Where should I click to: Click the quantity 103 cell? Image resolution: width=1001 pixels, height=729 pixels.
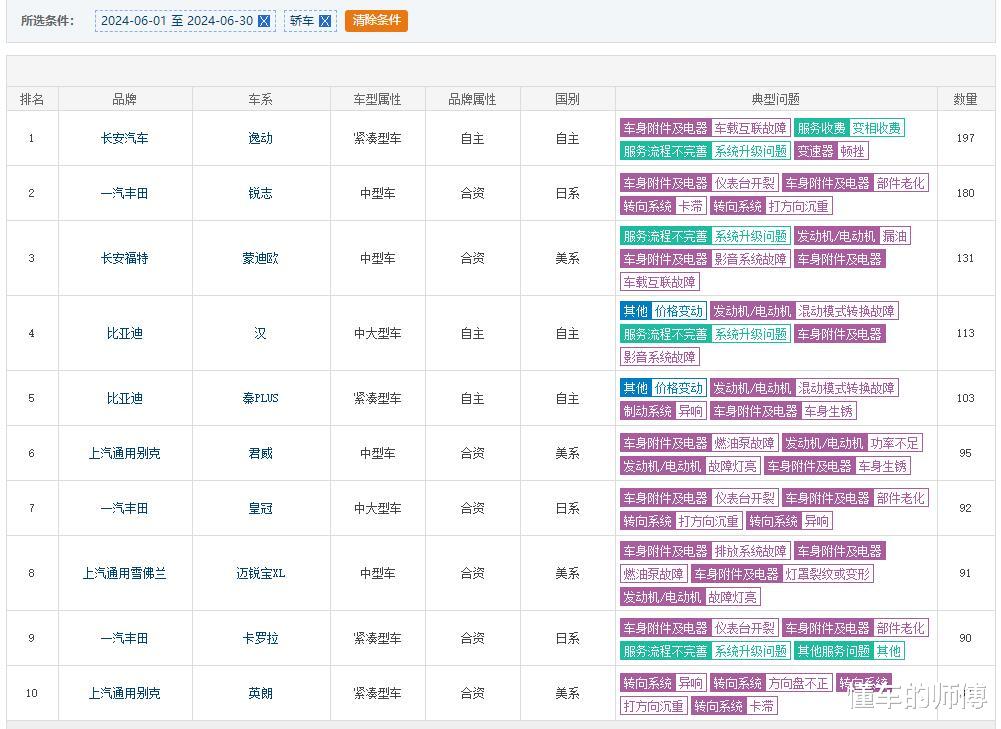click(x=965, y=398)
